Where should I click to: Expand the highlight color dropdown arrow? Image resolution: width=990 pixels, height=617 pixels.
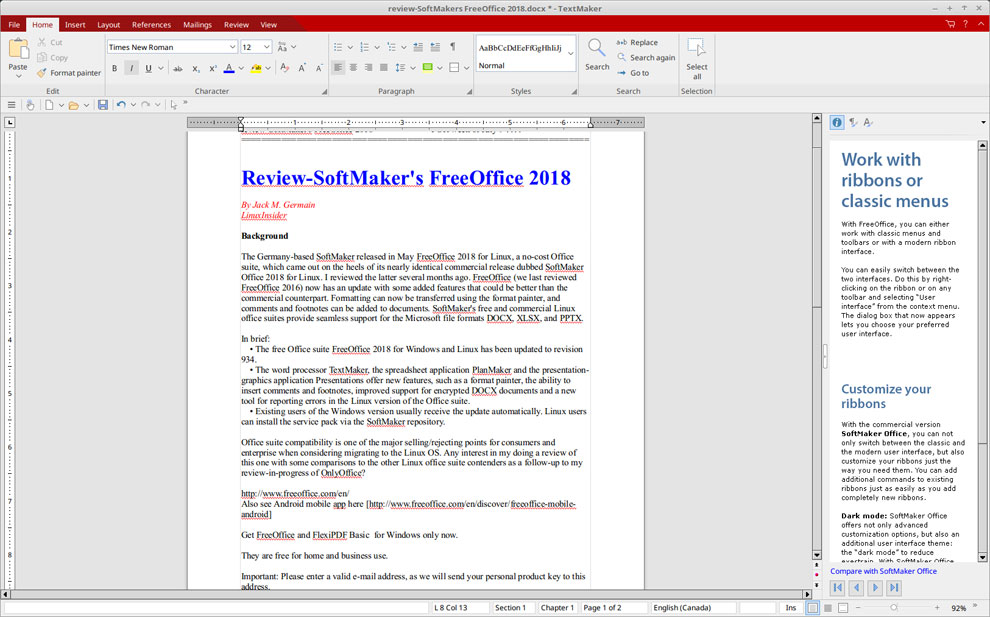(x=268, y=68)
